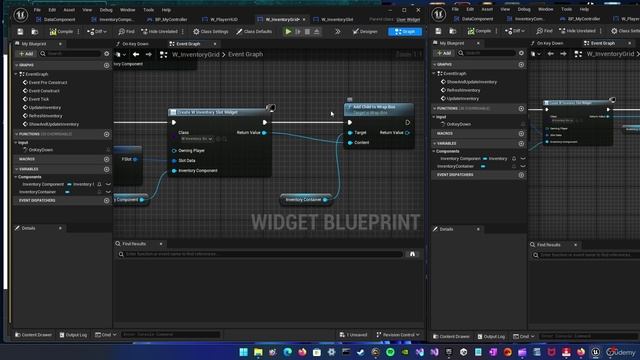Click search field in left My Blueprint panel
640x360 pixels.
click(71, 53)
